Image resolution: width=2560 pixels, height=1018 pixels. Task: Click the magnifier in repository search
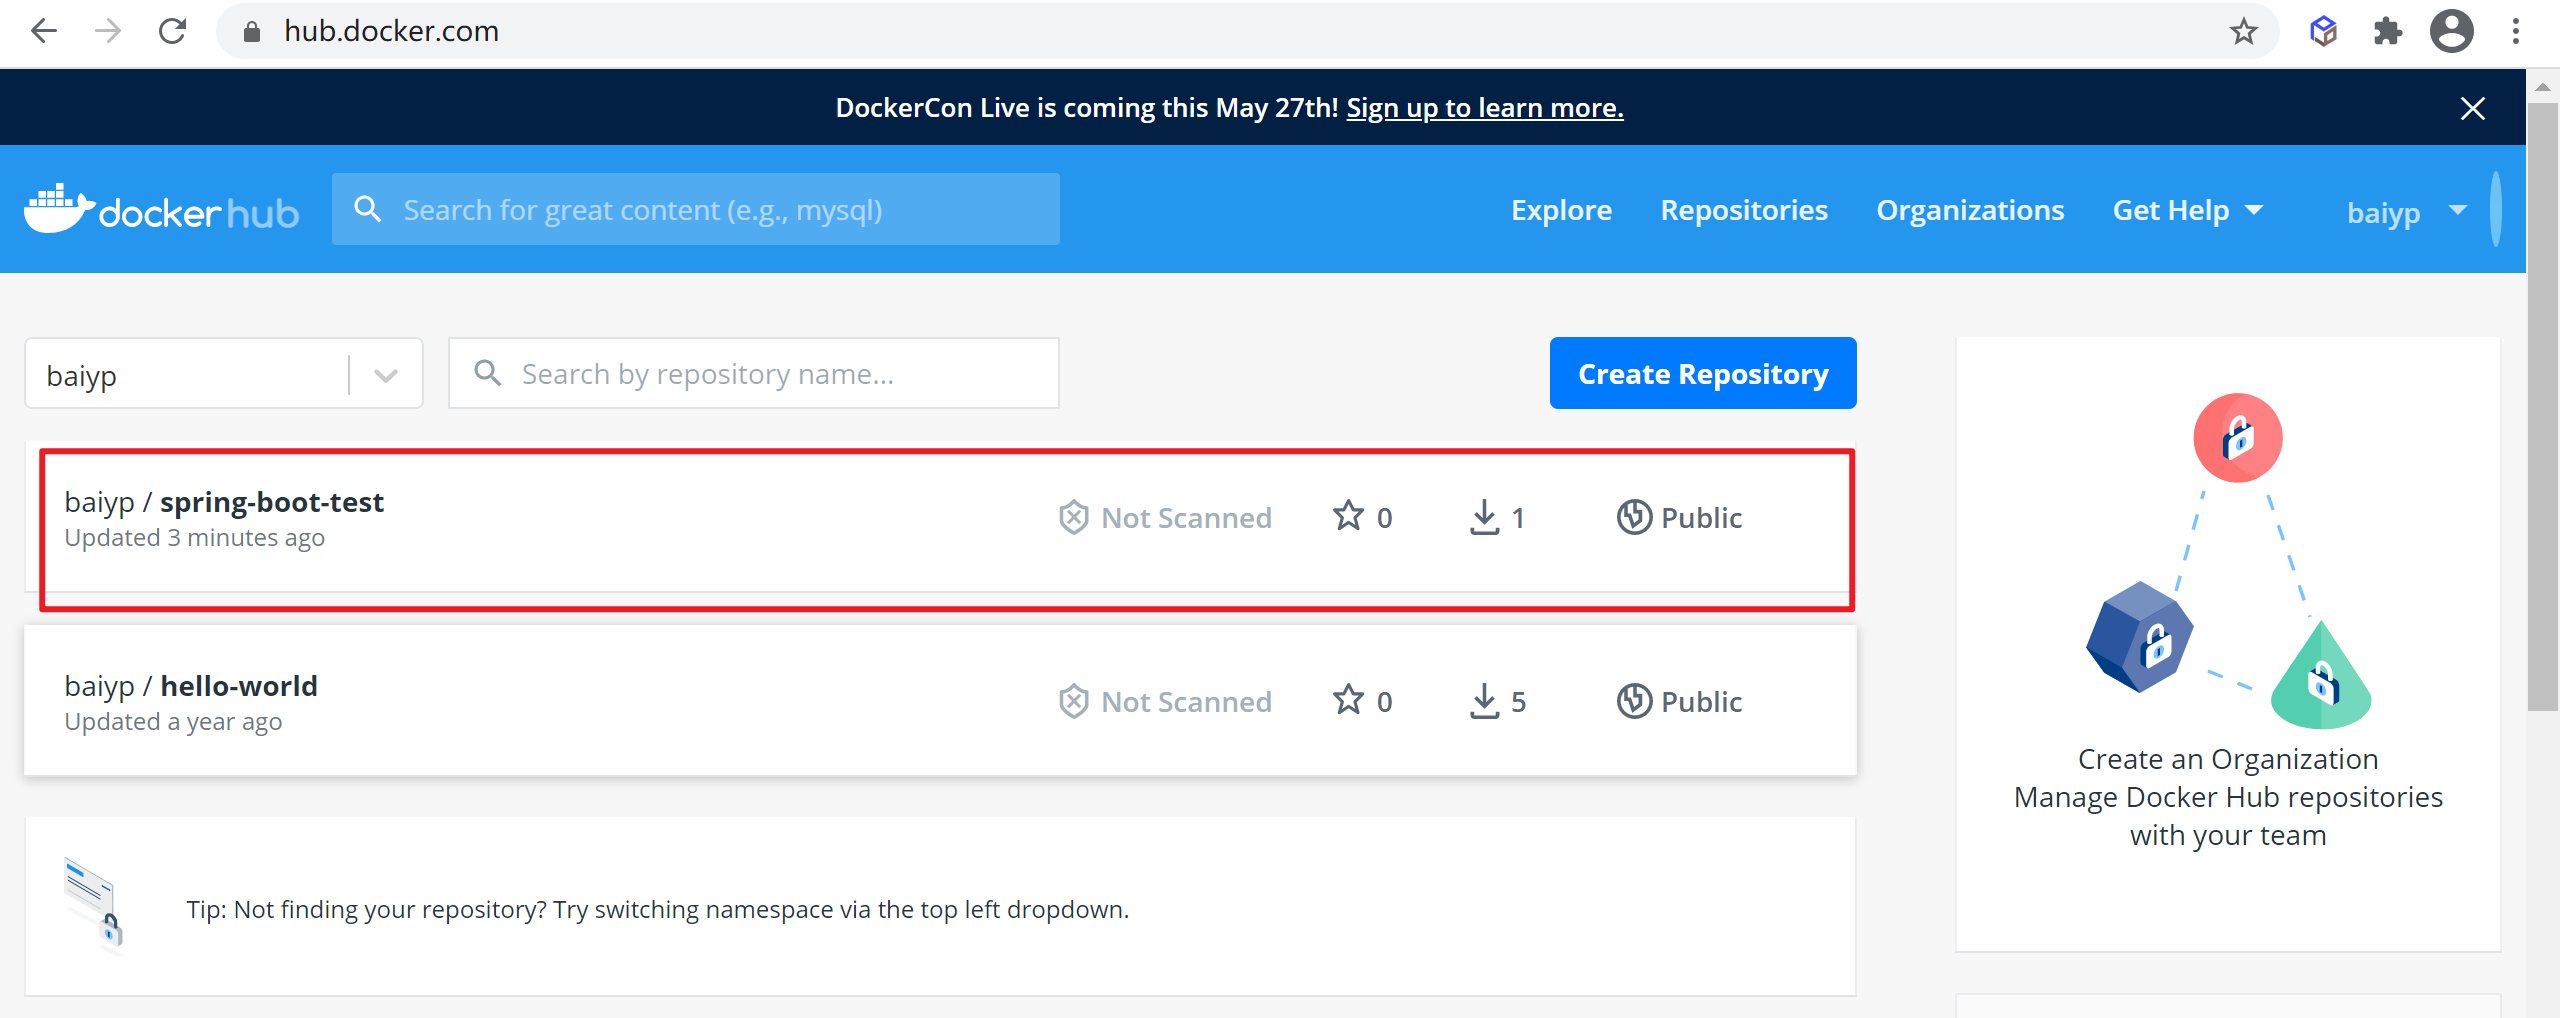click(x=487, y=373)
